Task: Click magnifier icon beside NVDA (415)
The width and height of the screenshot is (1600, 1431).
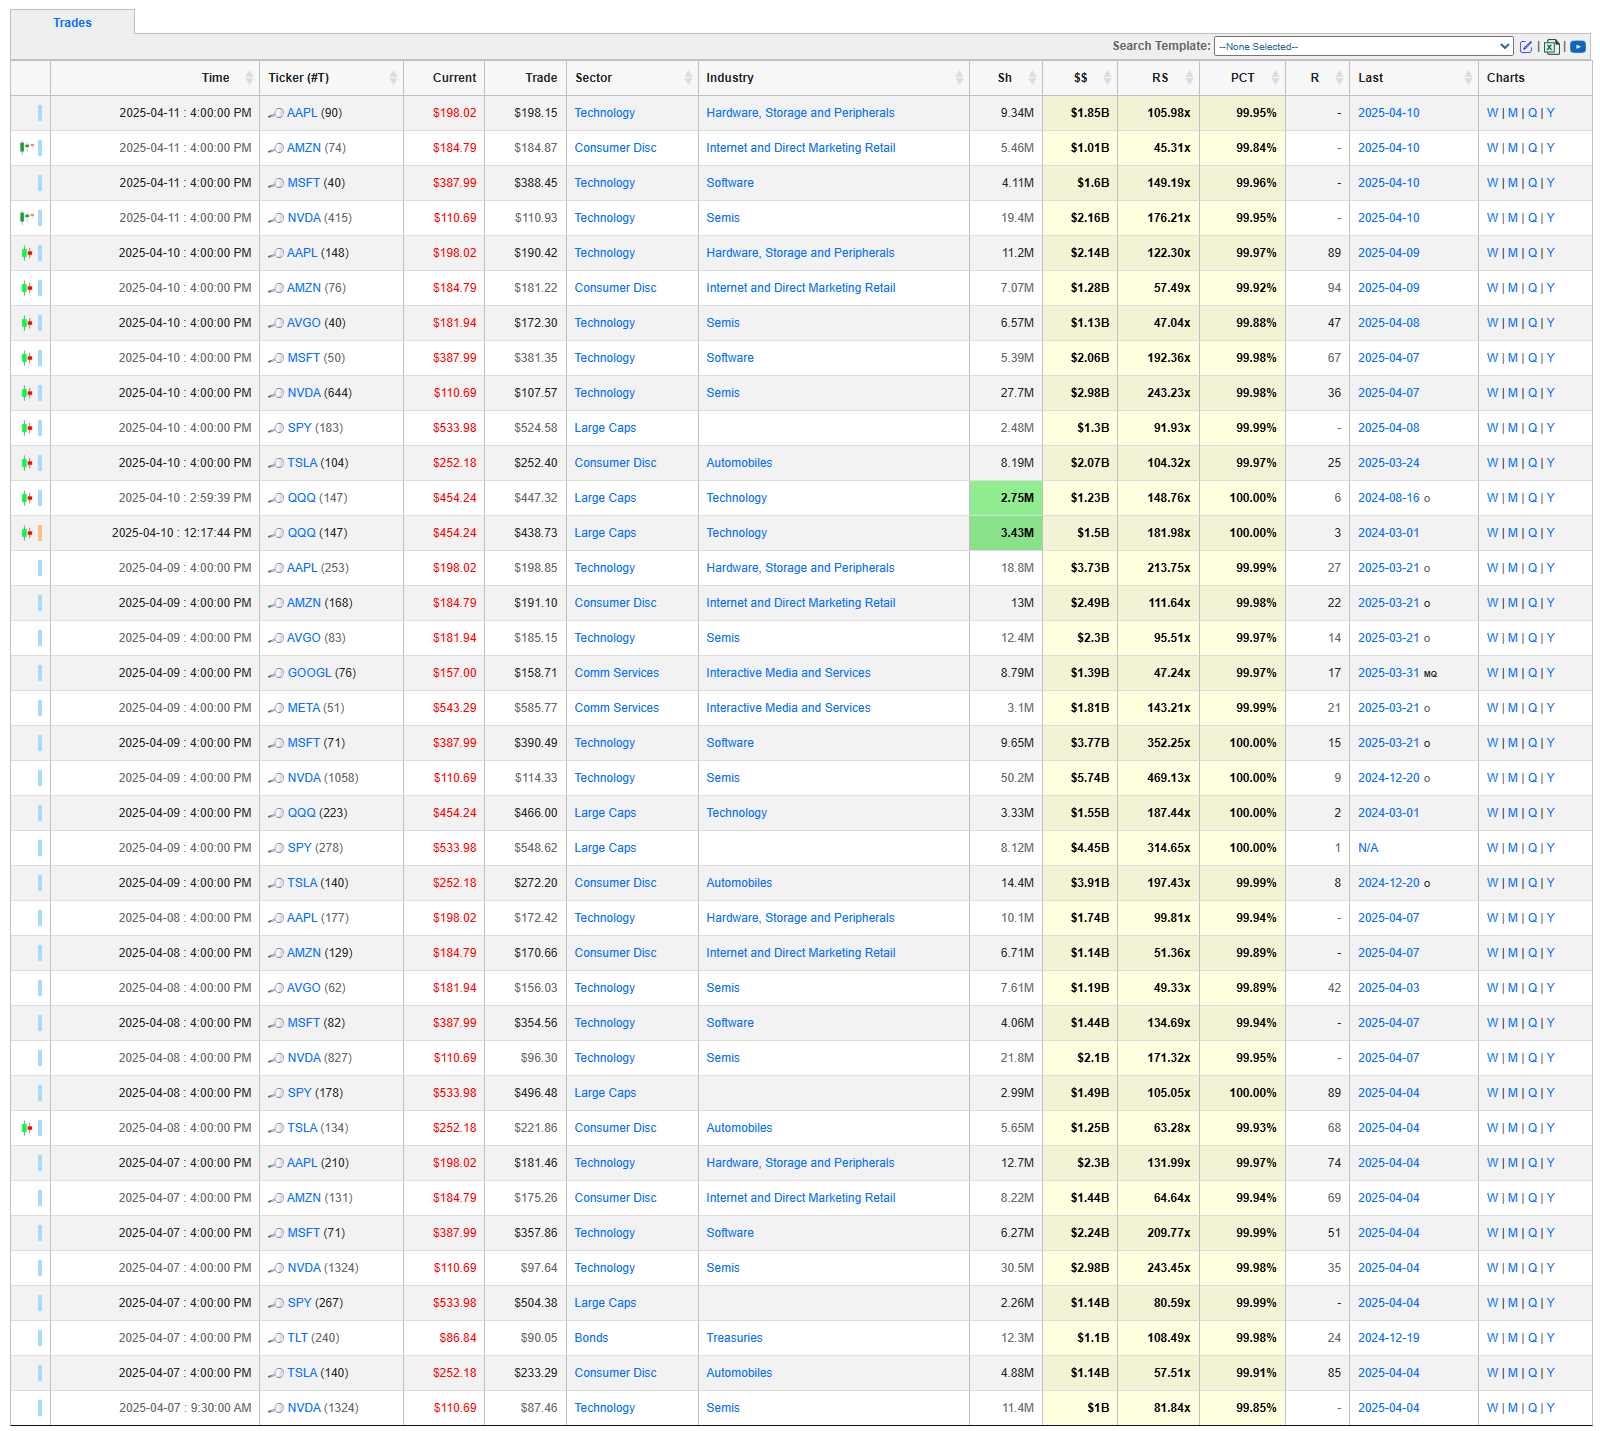Action: coord(276,218)
